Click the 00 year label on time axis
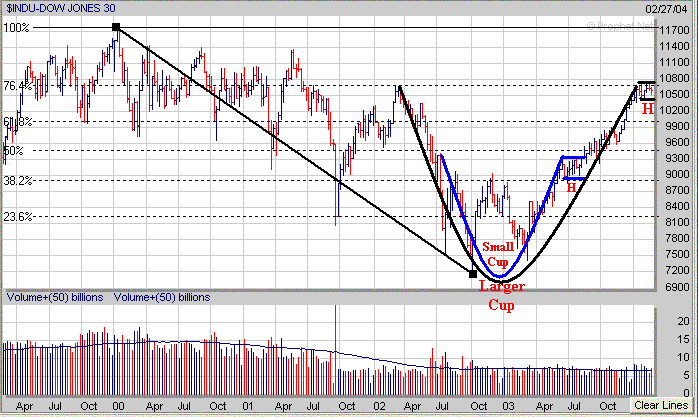The height and width of the screenshot is (417, 698). [x=118, y=406]
